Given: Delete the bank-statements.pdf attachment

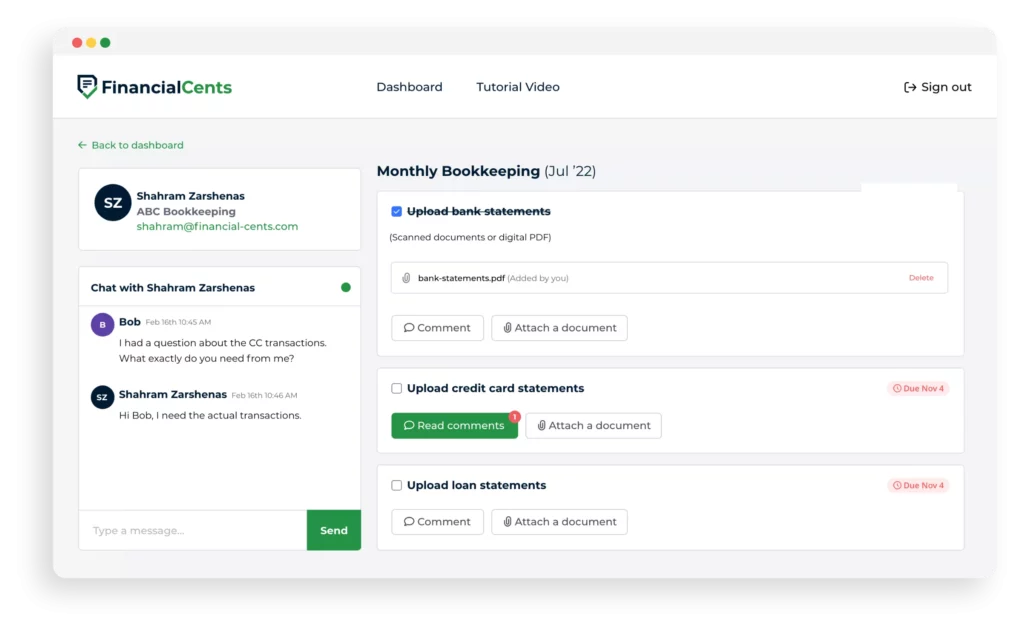Looking at the screenshot, I should [x=921, y=278].
